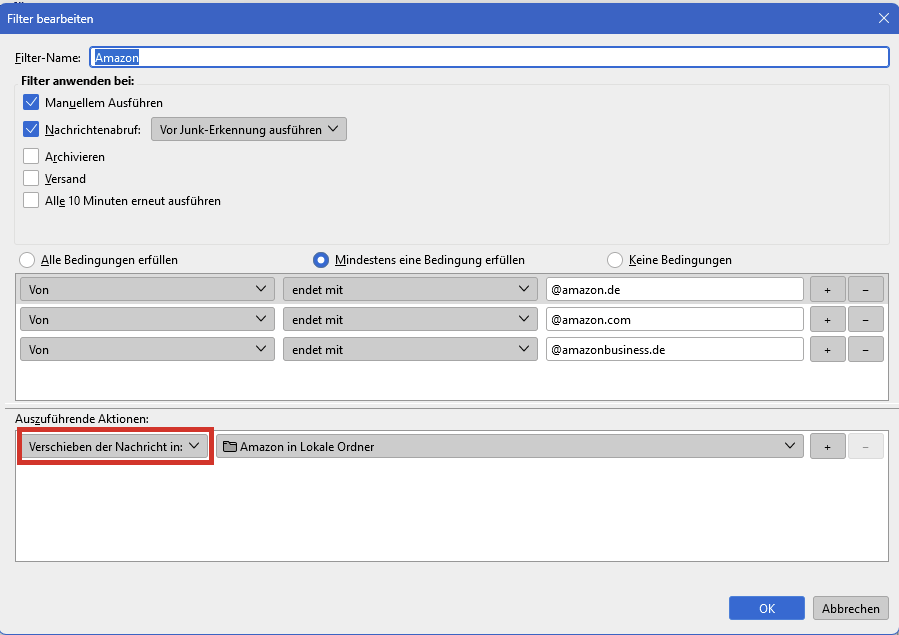Uncheck Manuellem Ausführen checkbox
This screenshot has width=899, height=635.
click(x=31, y=102)
